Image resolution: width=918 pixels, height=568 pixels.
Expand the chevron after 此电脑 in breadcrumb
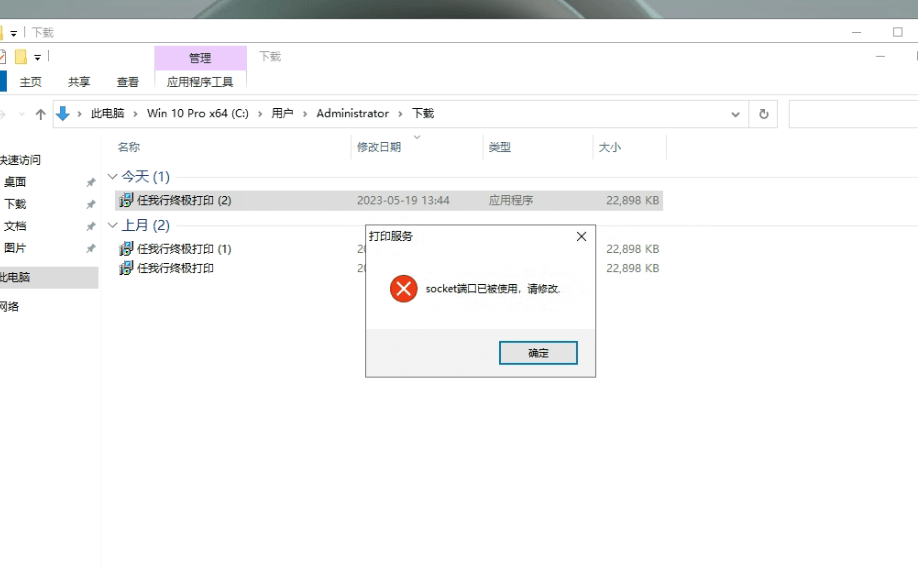[135, 114]
